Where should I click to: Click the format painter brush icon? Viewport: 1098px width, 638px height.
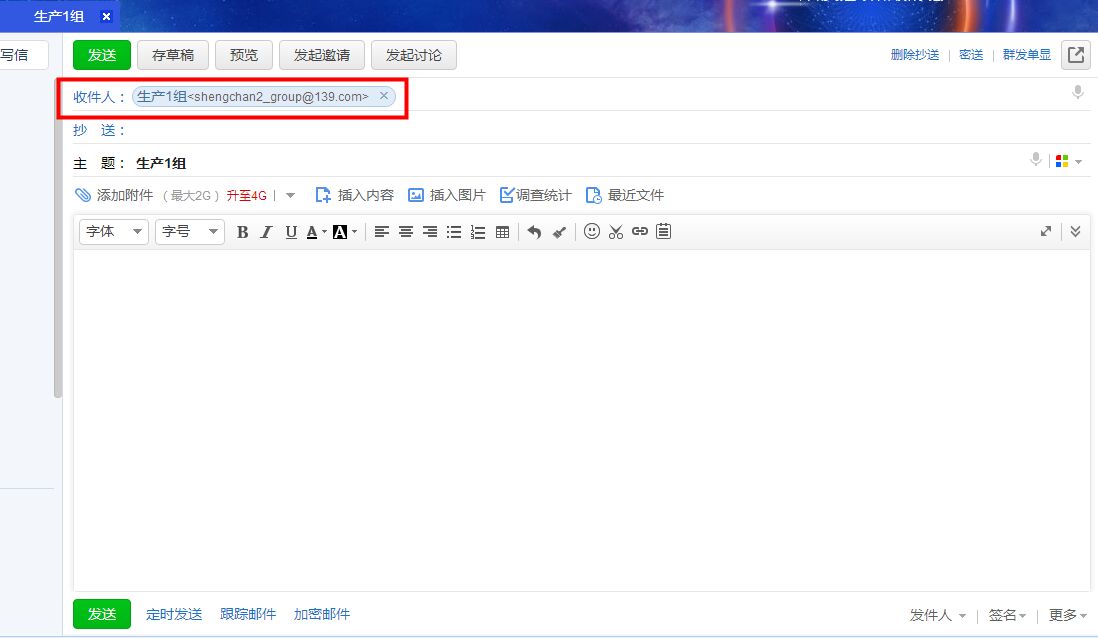click(x=559, y=232)
